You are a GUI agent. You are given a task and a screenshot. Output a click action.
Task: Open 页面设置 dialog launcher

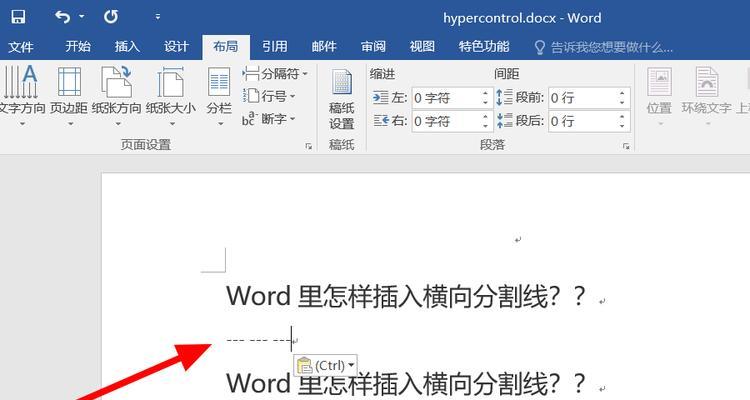click(309, 146)
